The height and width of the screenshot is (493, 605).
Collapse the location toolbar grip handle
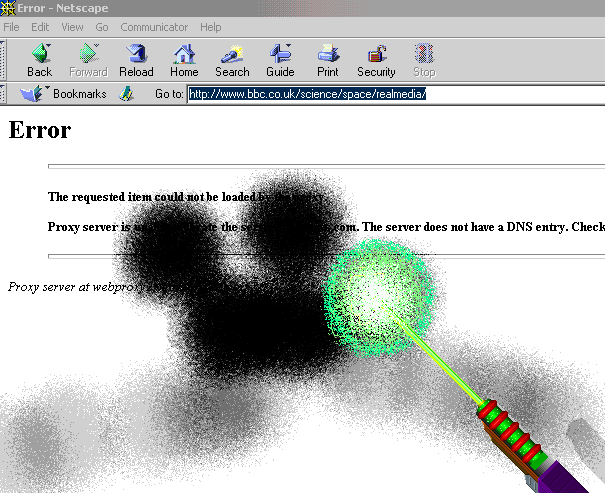pos(3,94)
